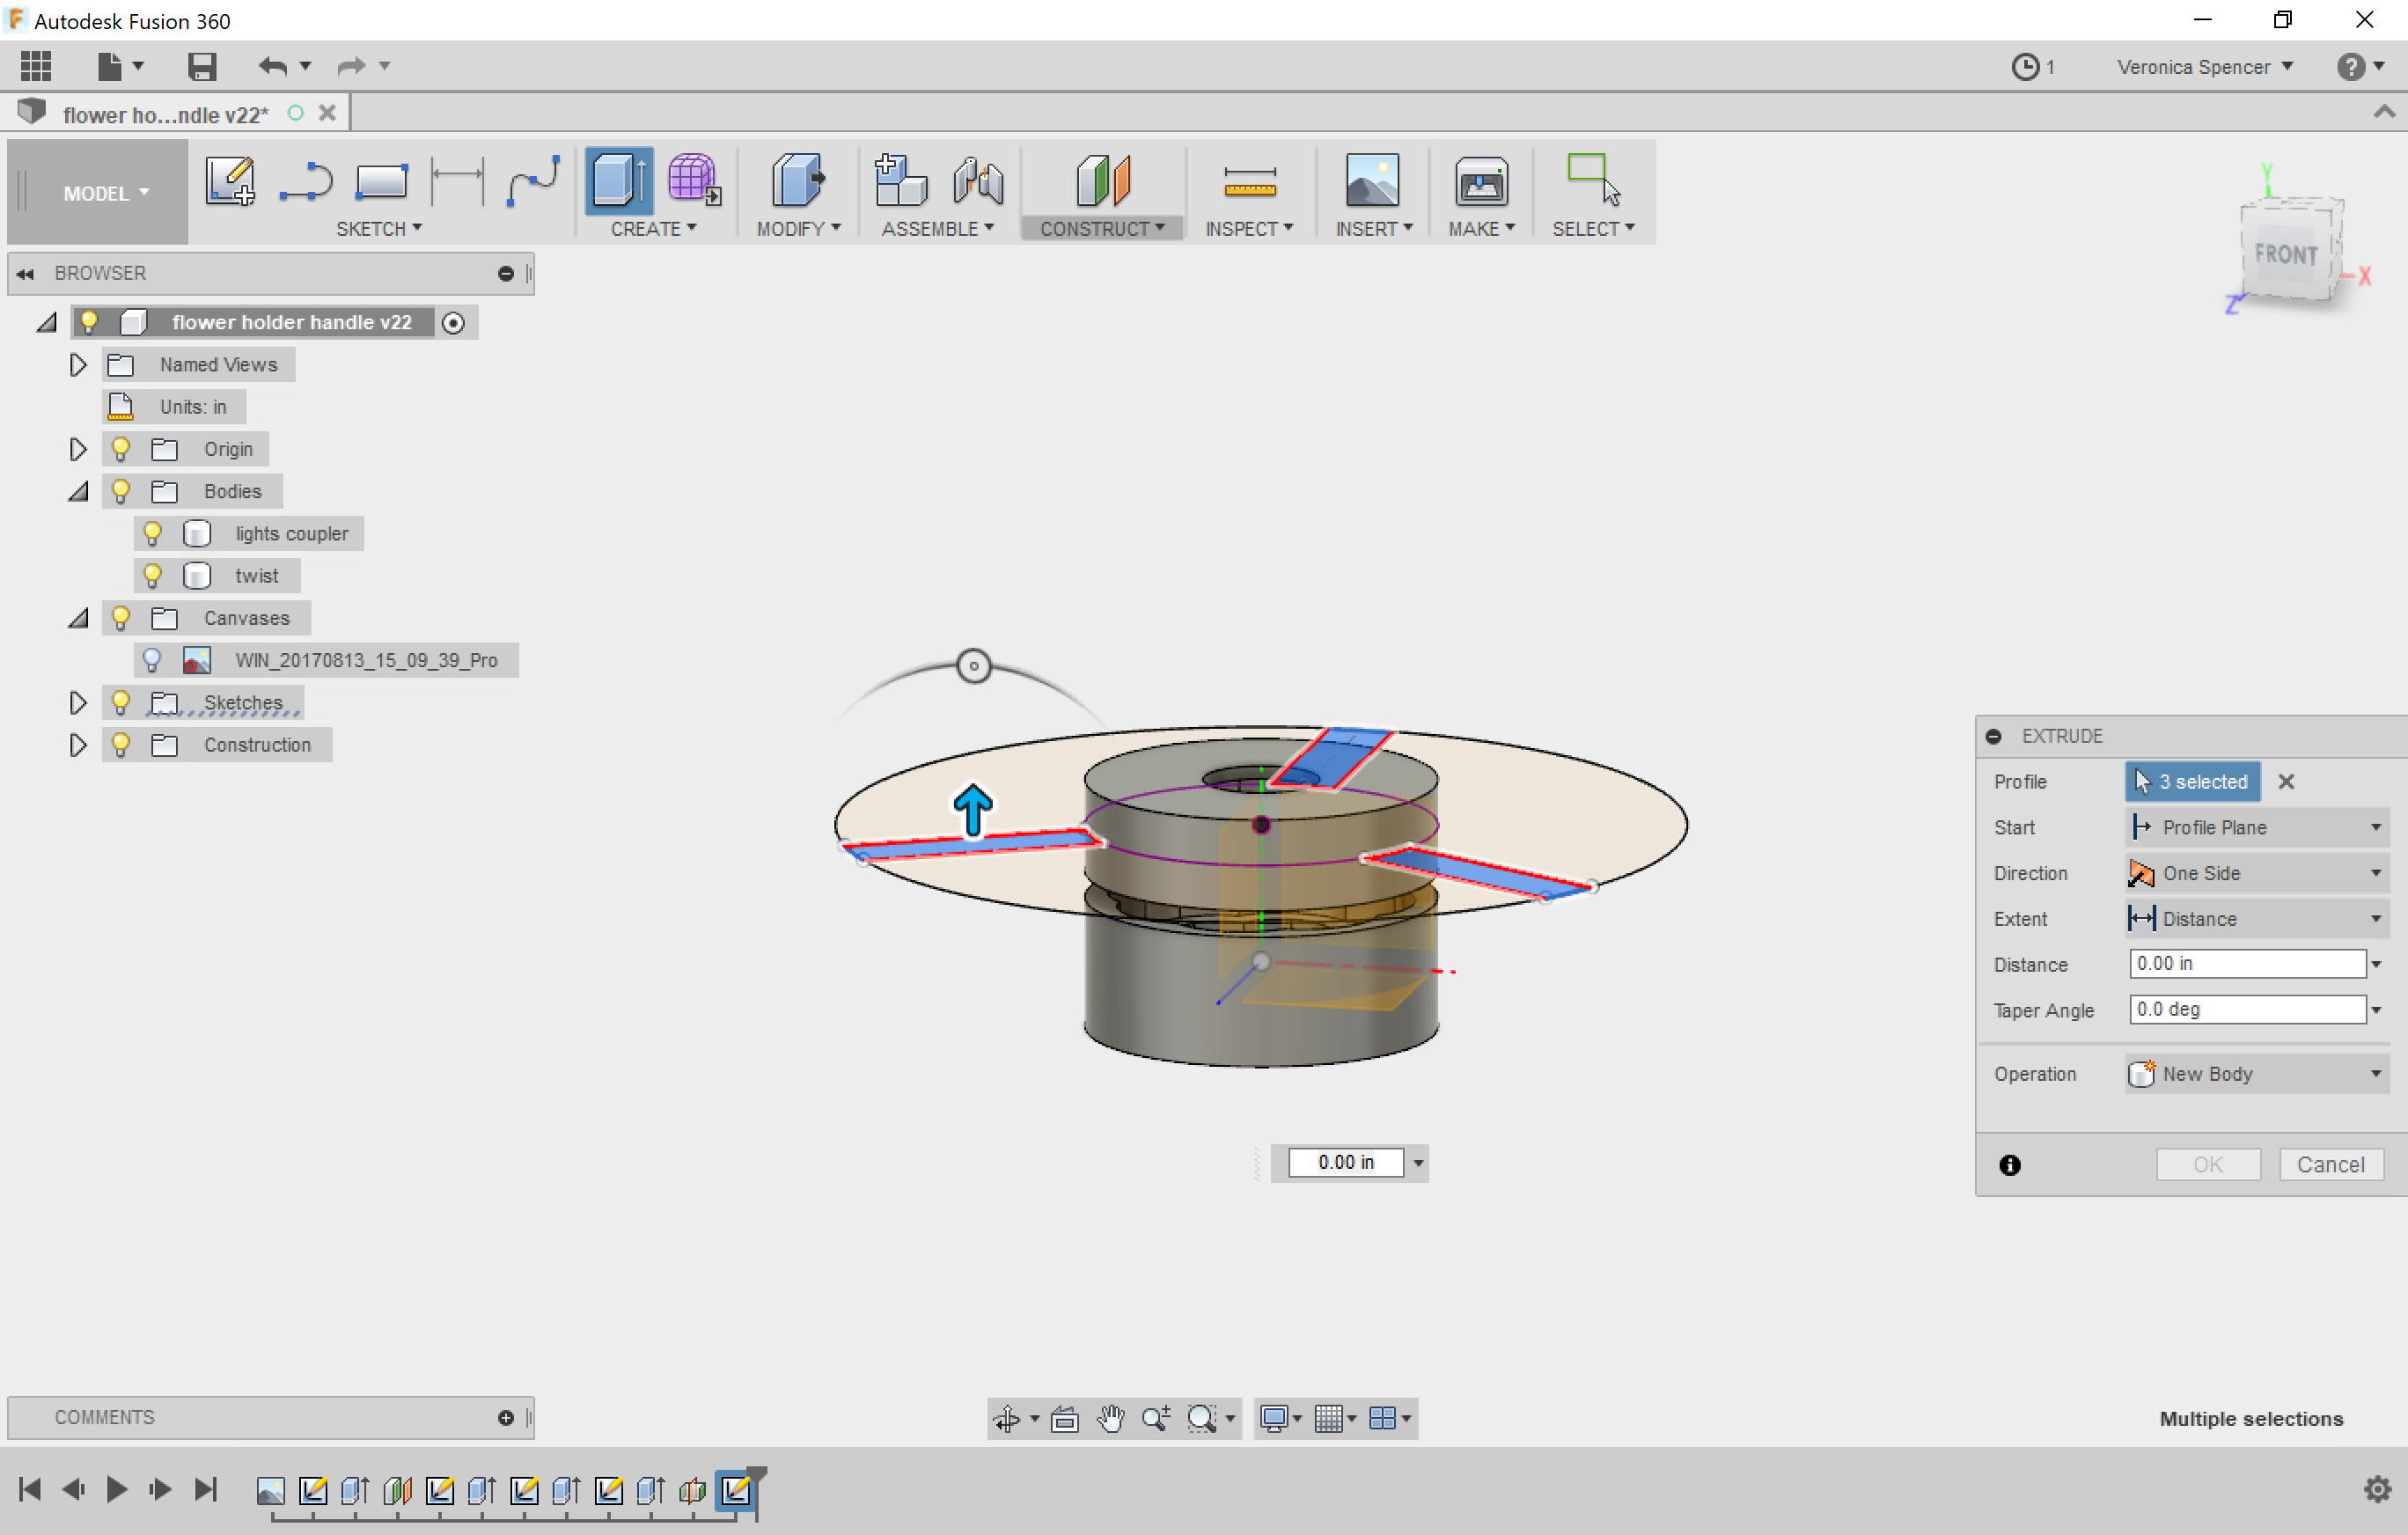
Task: Open the data panel grid icon
Action: pyautogui.click(x=36, y=66)
